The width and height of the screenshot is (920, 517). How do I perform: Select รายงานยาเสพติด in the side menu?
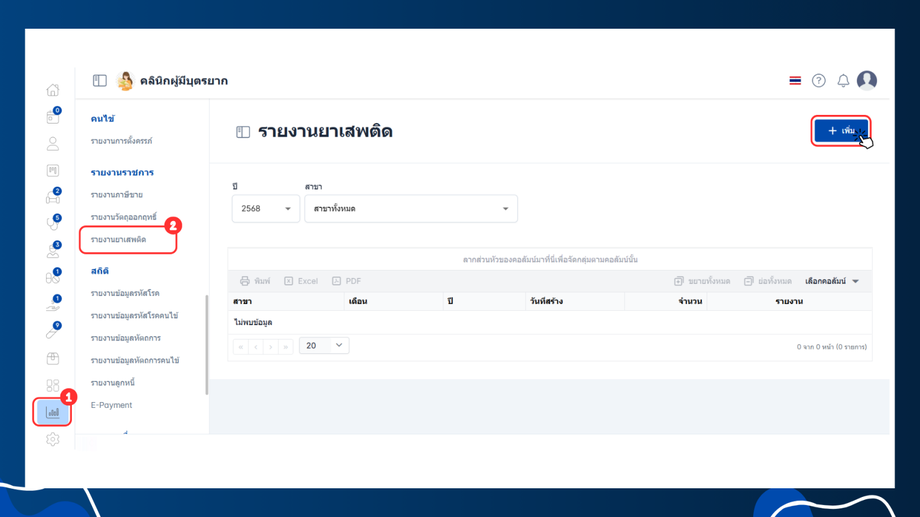[x=119, y=239]
